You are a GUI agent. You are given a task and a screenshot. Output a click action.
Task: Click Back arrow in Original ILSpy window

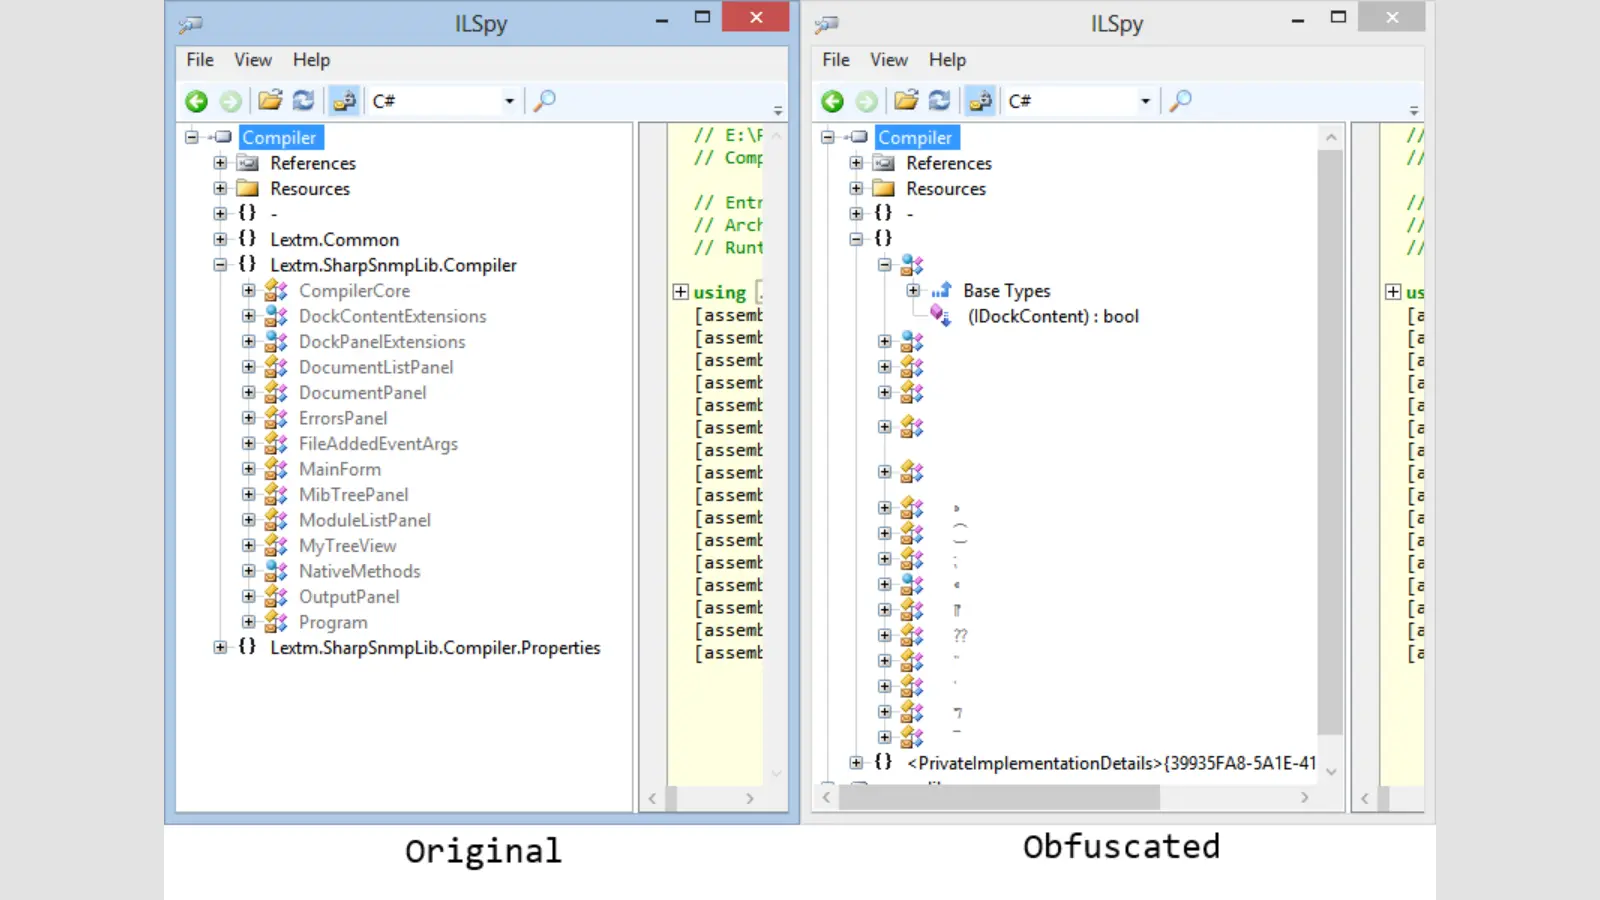coord(197,101)
